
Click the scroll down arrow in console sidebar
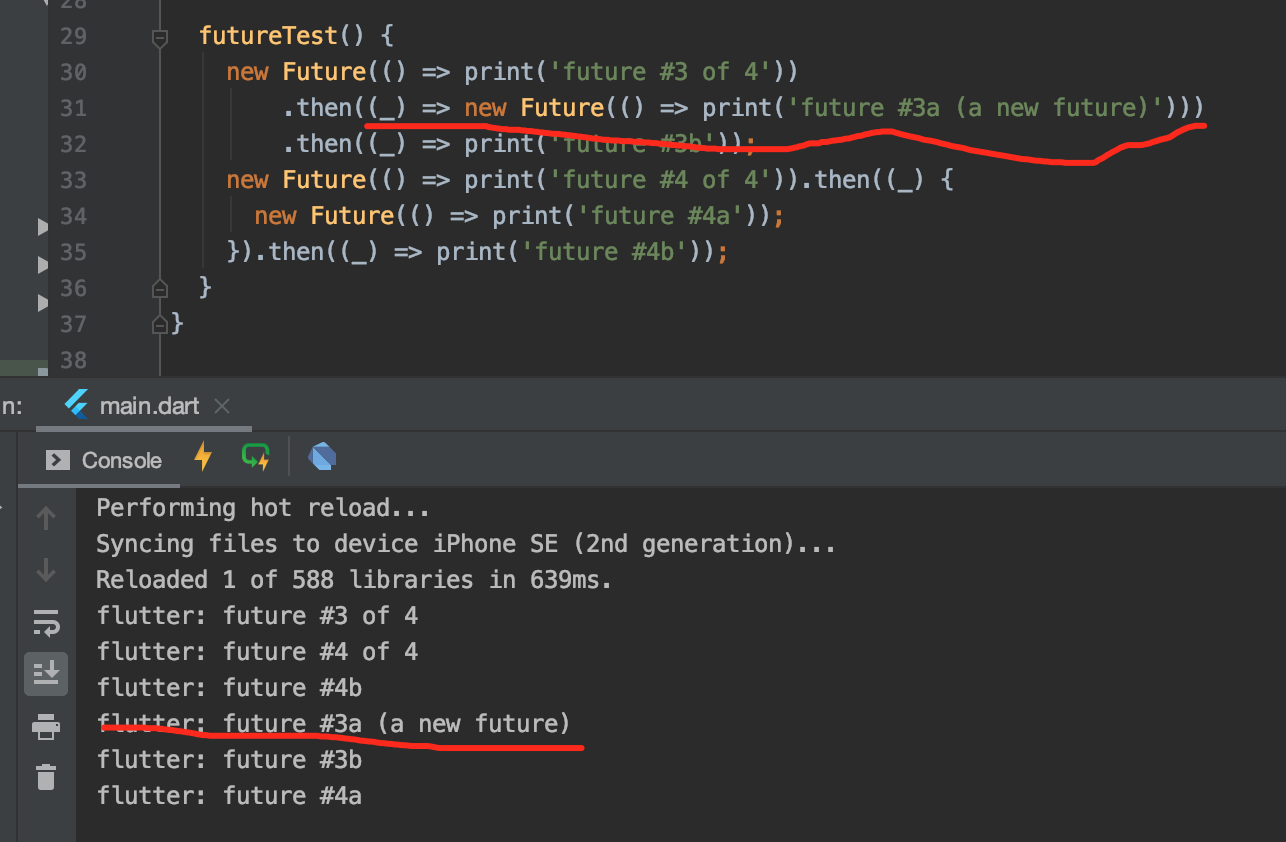(46, 570)
